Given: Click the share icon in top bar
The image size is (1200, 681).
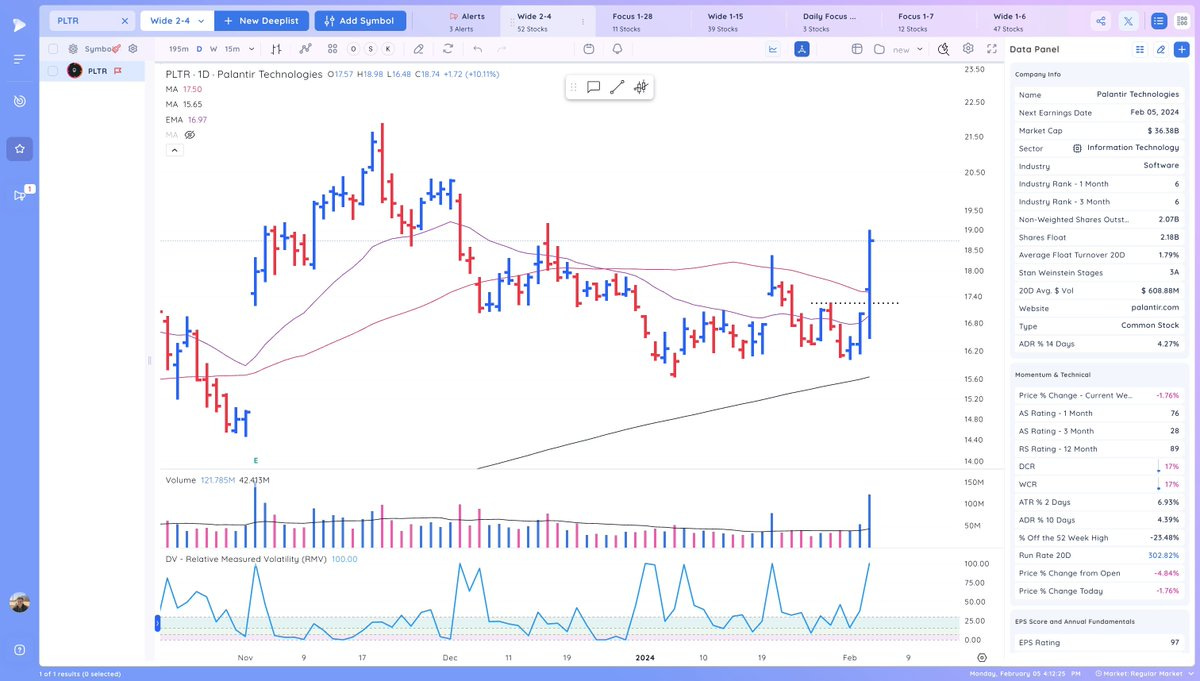Looking at the screenshot, I should (1101, 20).
